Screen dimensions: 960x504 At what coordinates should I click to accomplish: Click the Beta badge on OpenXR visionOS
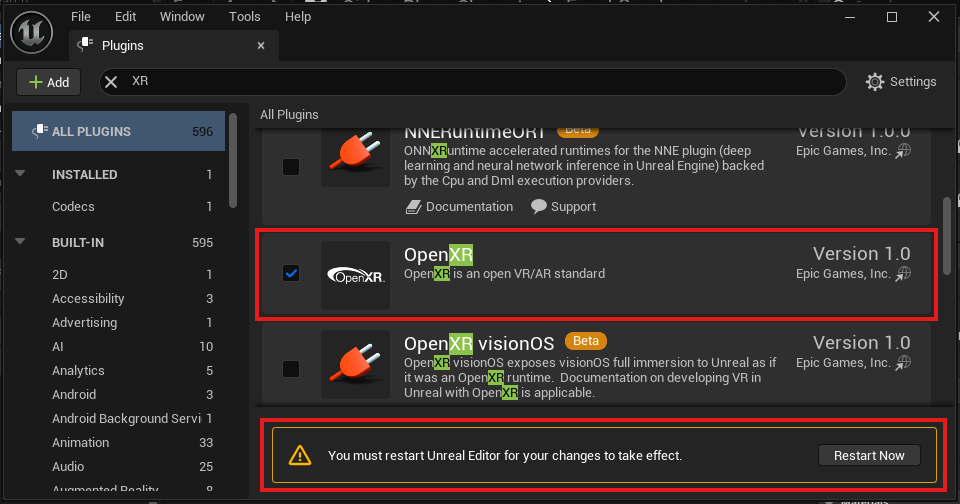coord(585,340)
